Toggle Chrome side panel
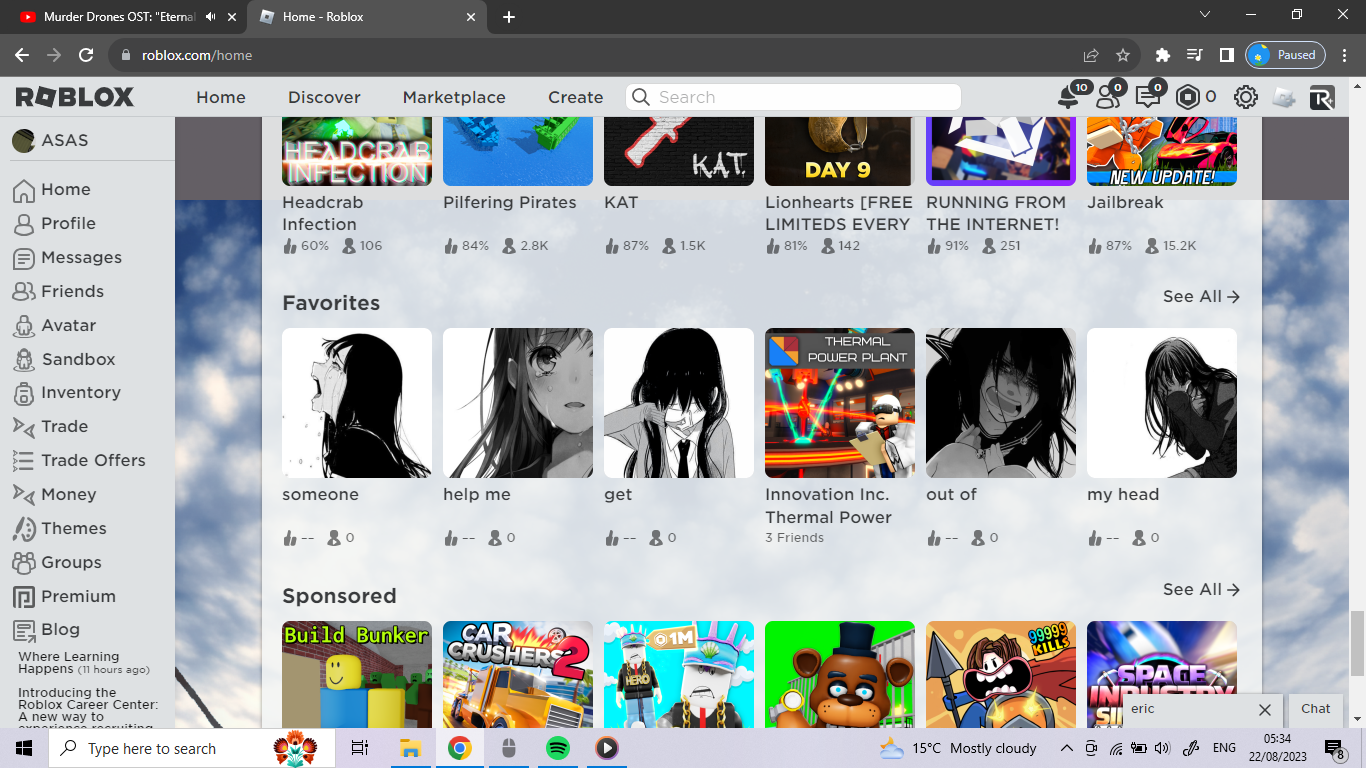1366x768 pixels. tap(1226, 55)
